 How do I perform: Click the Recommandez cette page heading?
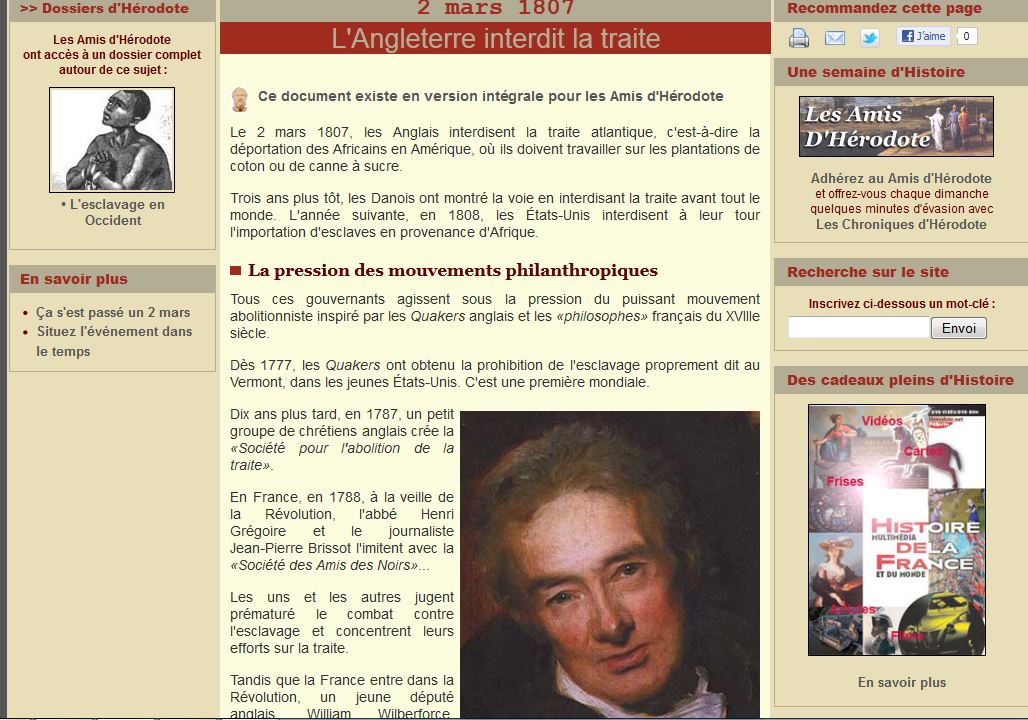point(884,9)
